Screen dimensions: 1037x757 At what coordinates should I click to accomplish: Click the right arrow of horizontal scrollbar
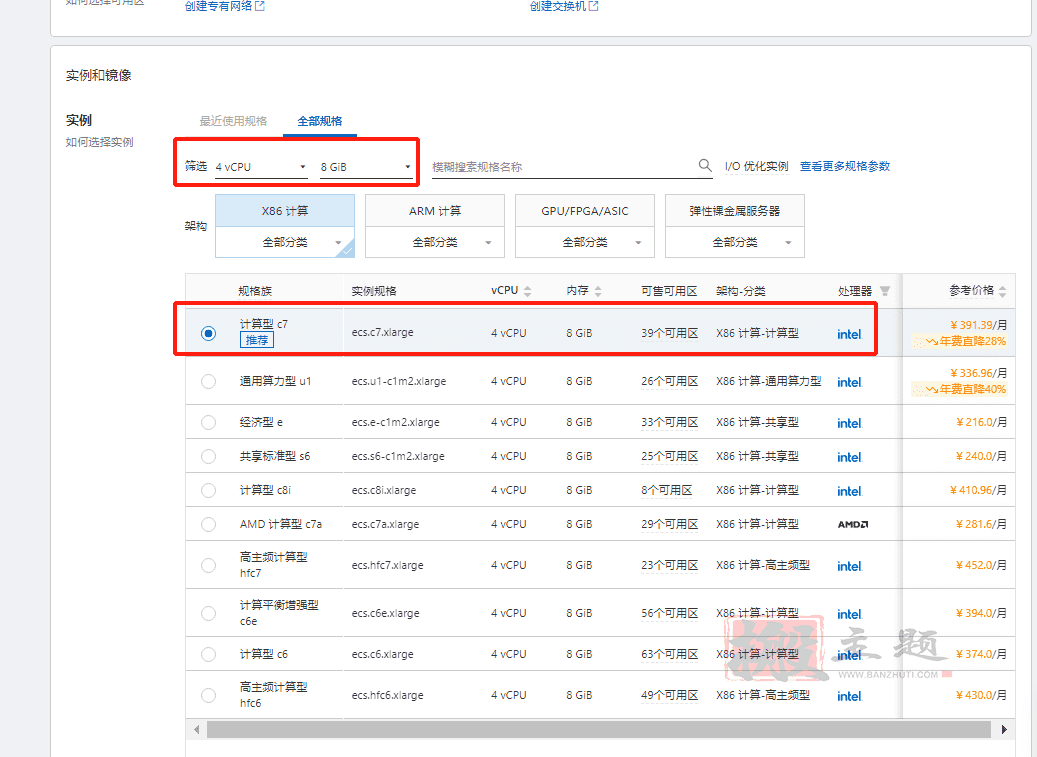tap(1004, 729)
